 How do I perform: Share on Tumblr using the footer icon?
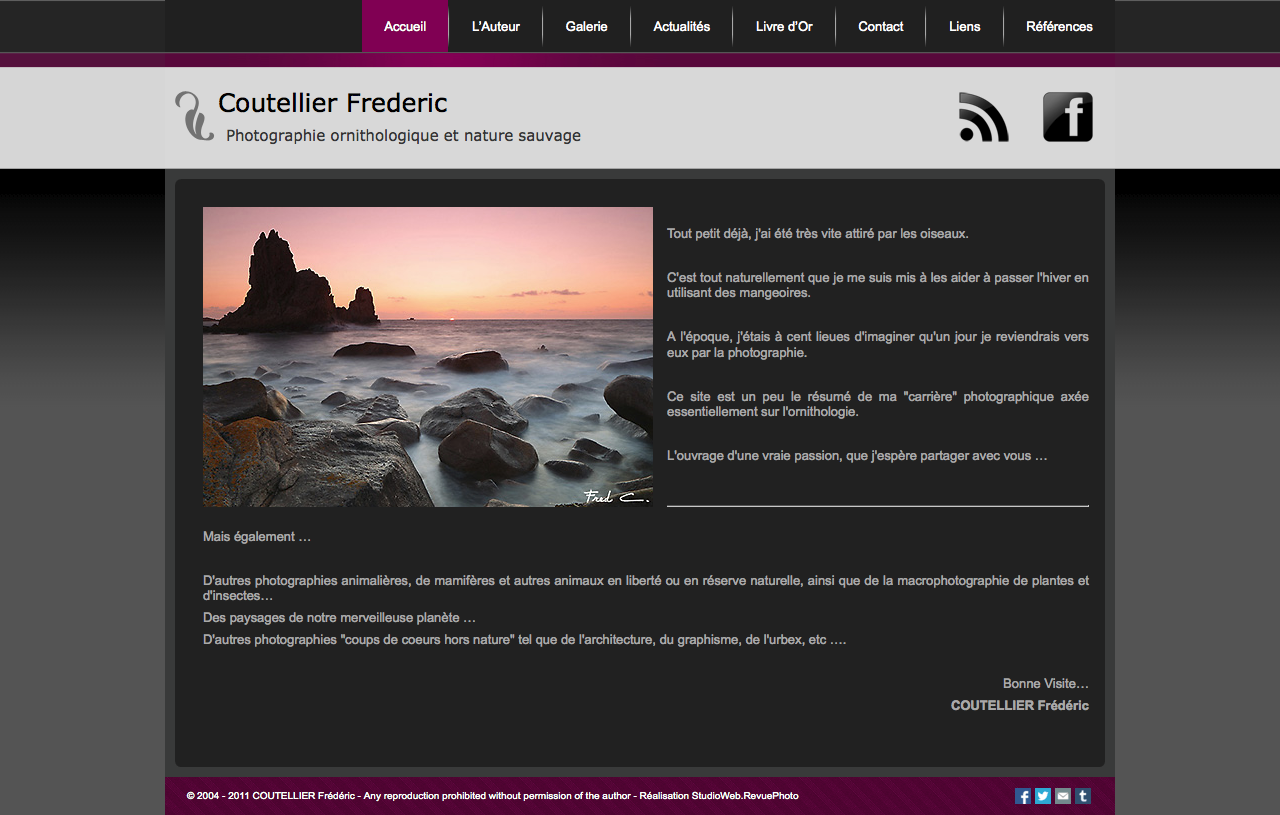pos(1083,796)
